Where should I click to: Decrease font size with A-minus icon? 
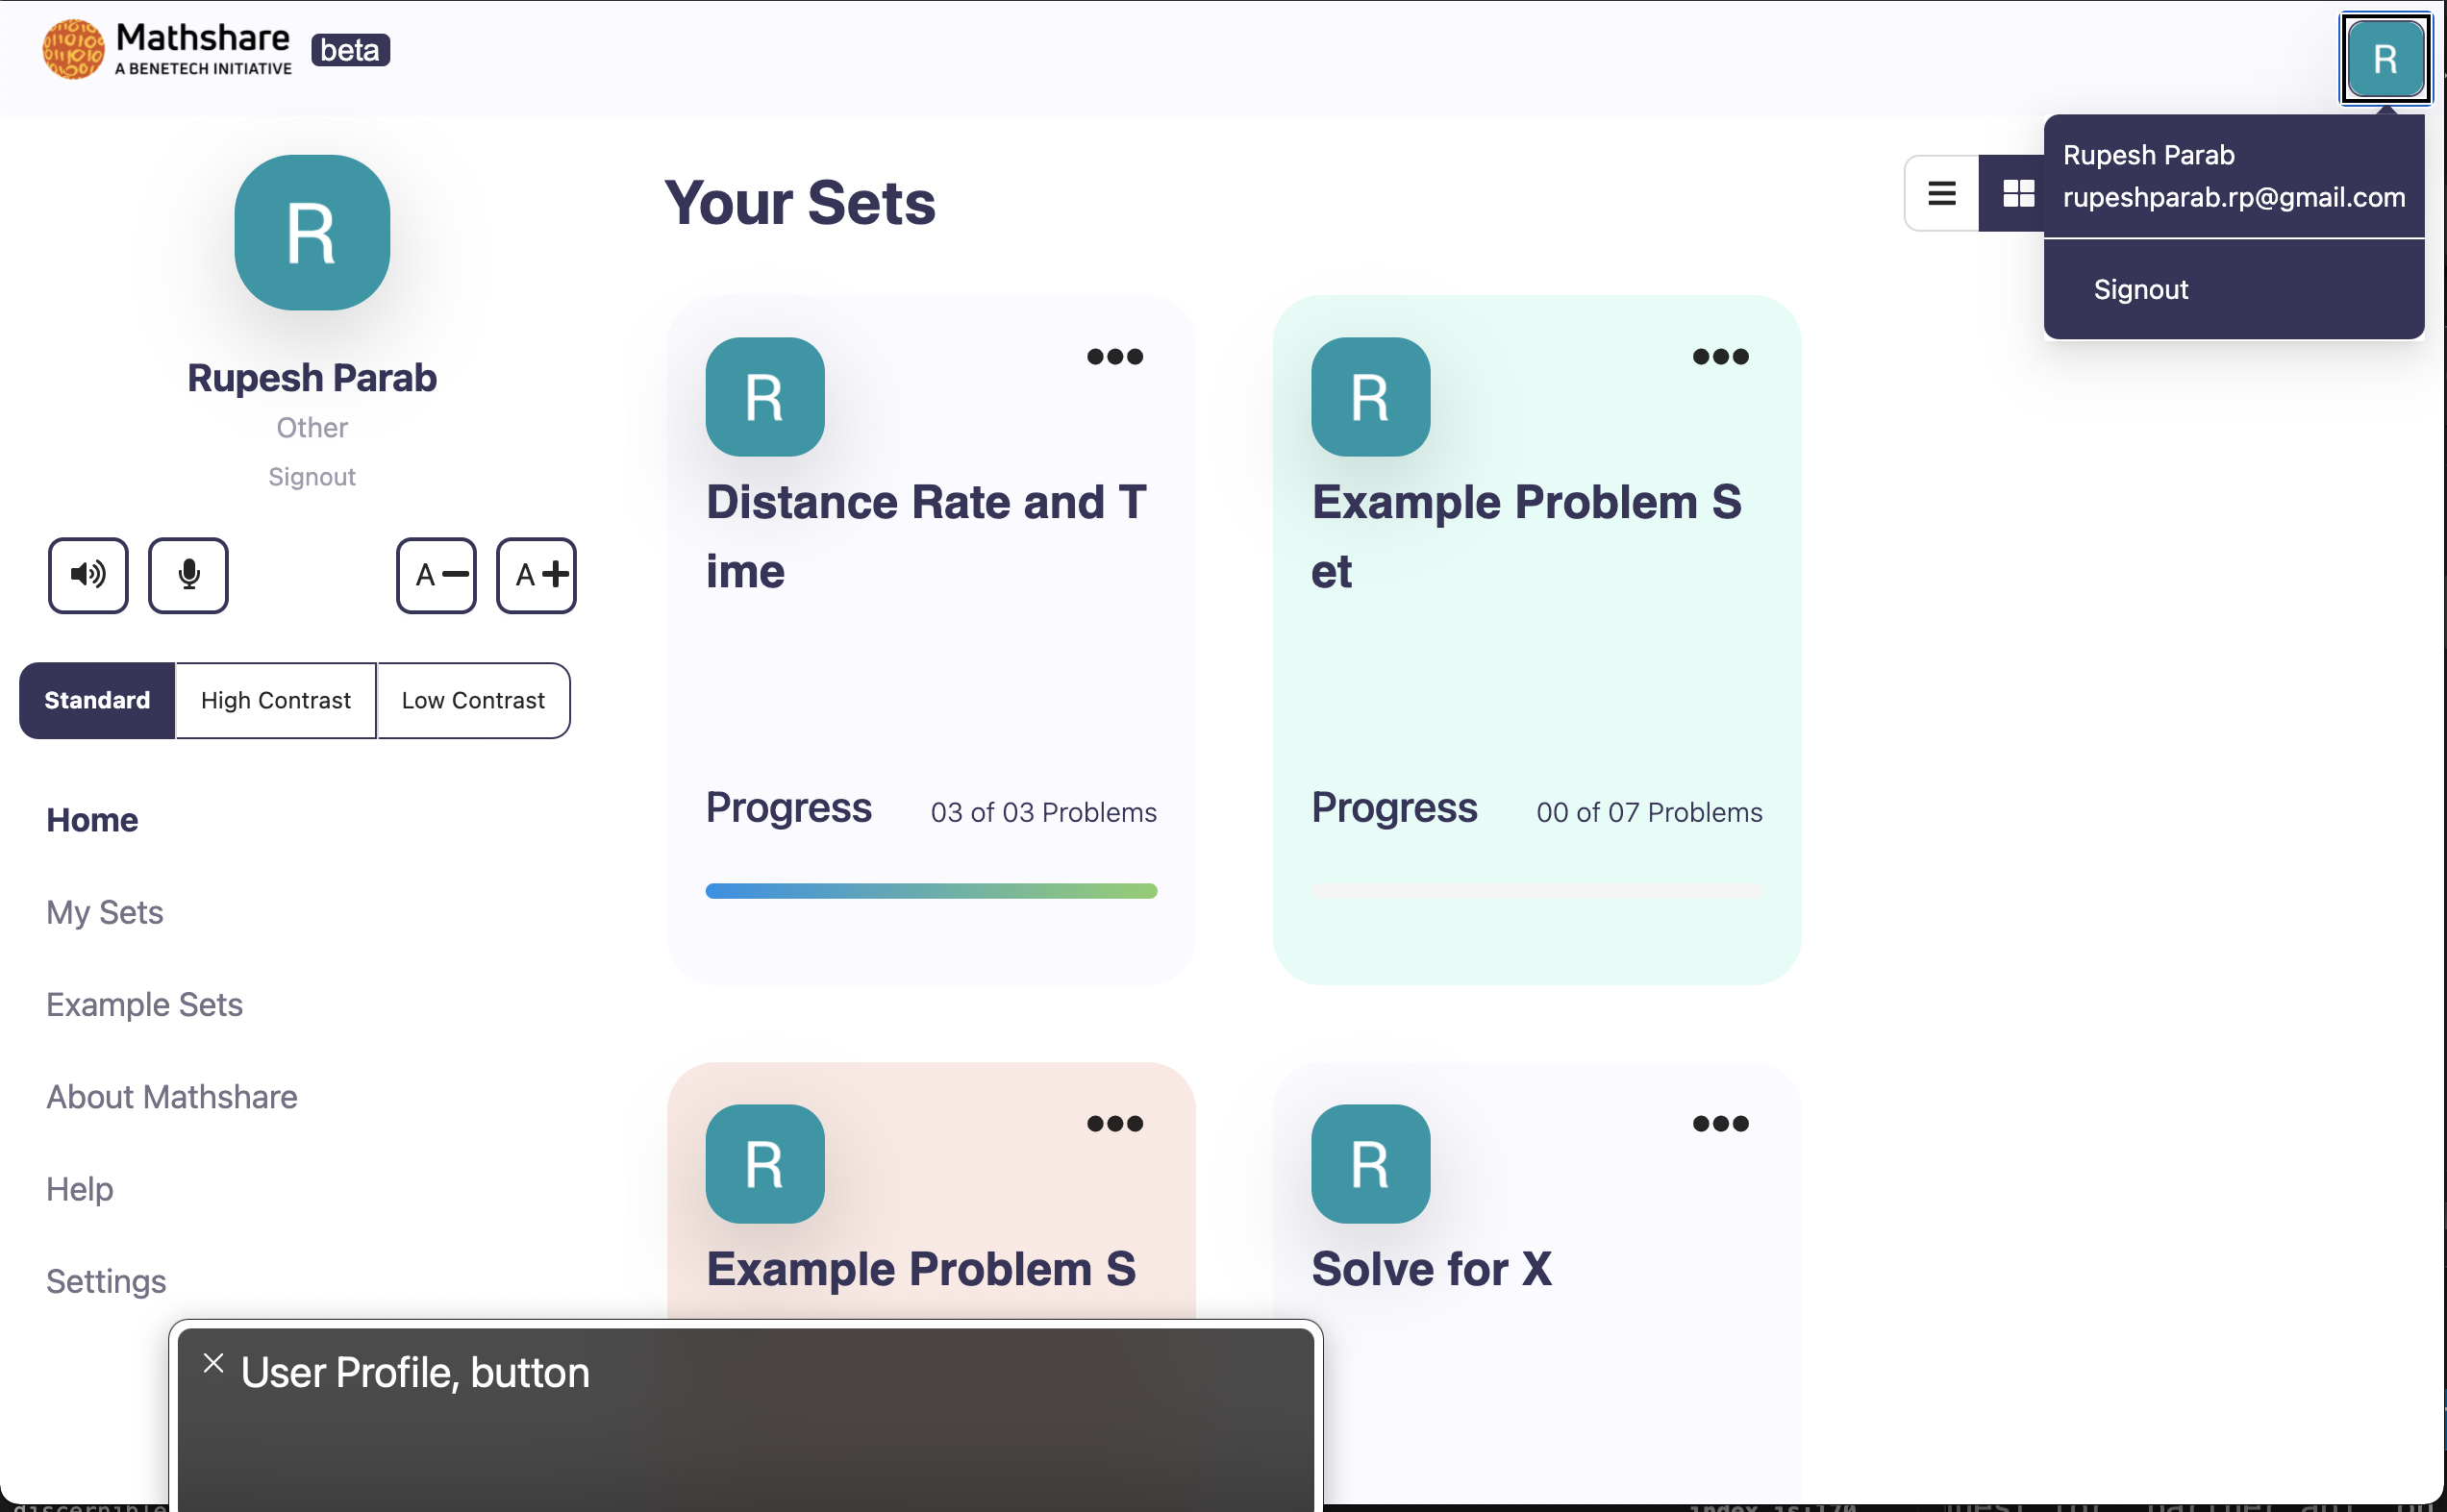click(x=436, y=575)
